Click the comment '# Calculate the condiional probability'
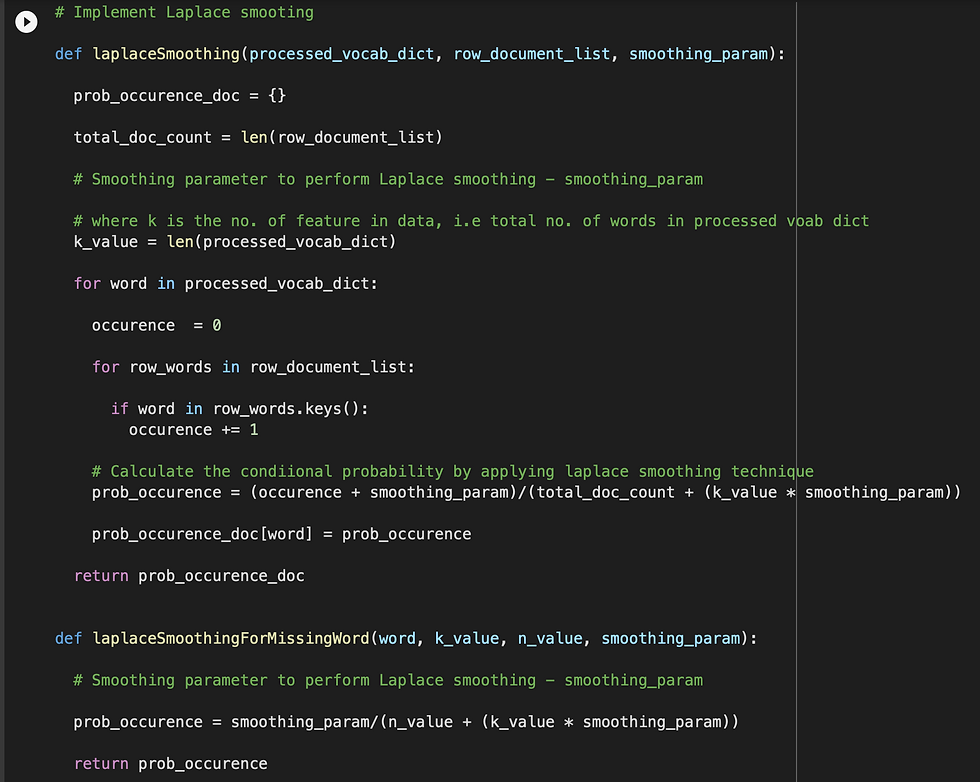 click(453, 471)
